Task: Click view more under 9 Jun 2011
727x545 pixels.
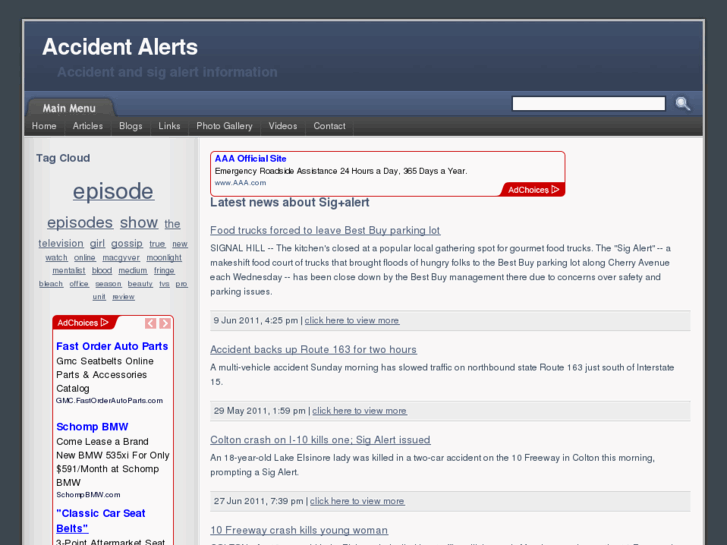Action: tap(352, 321)
